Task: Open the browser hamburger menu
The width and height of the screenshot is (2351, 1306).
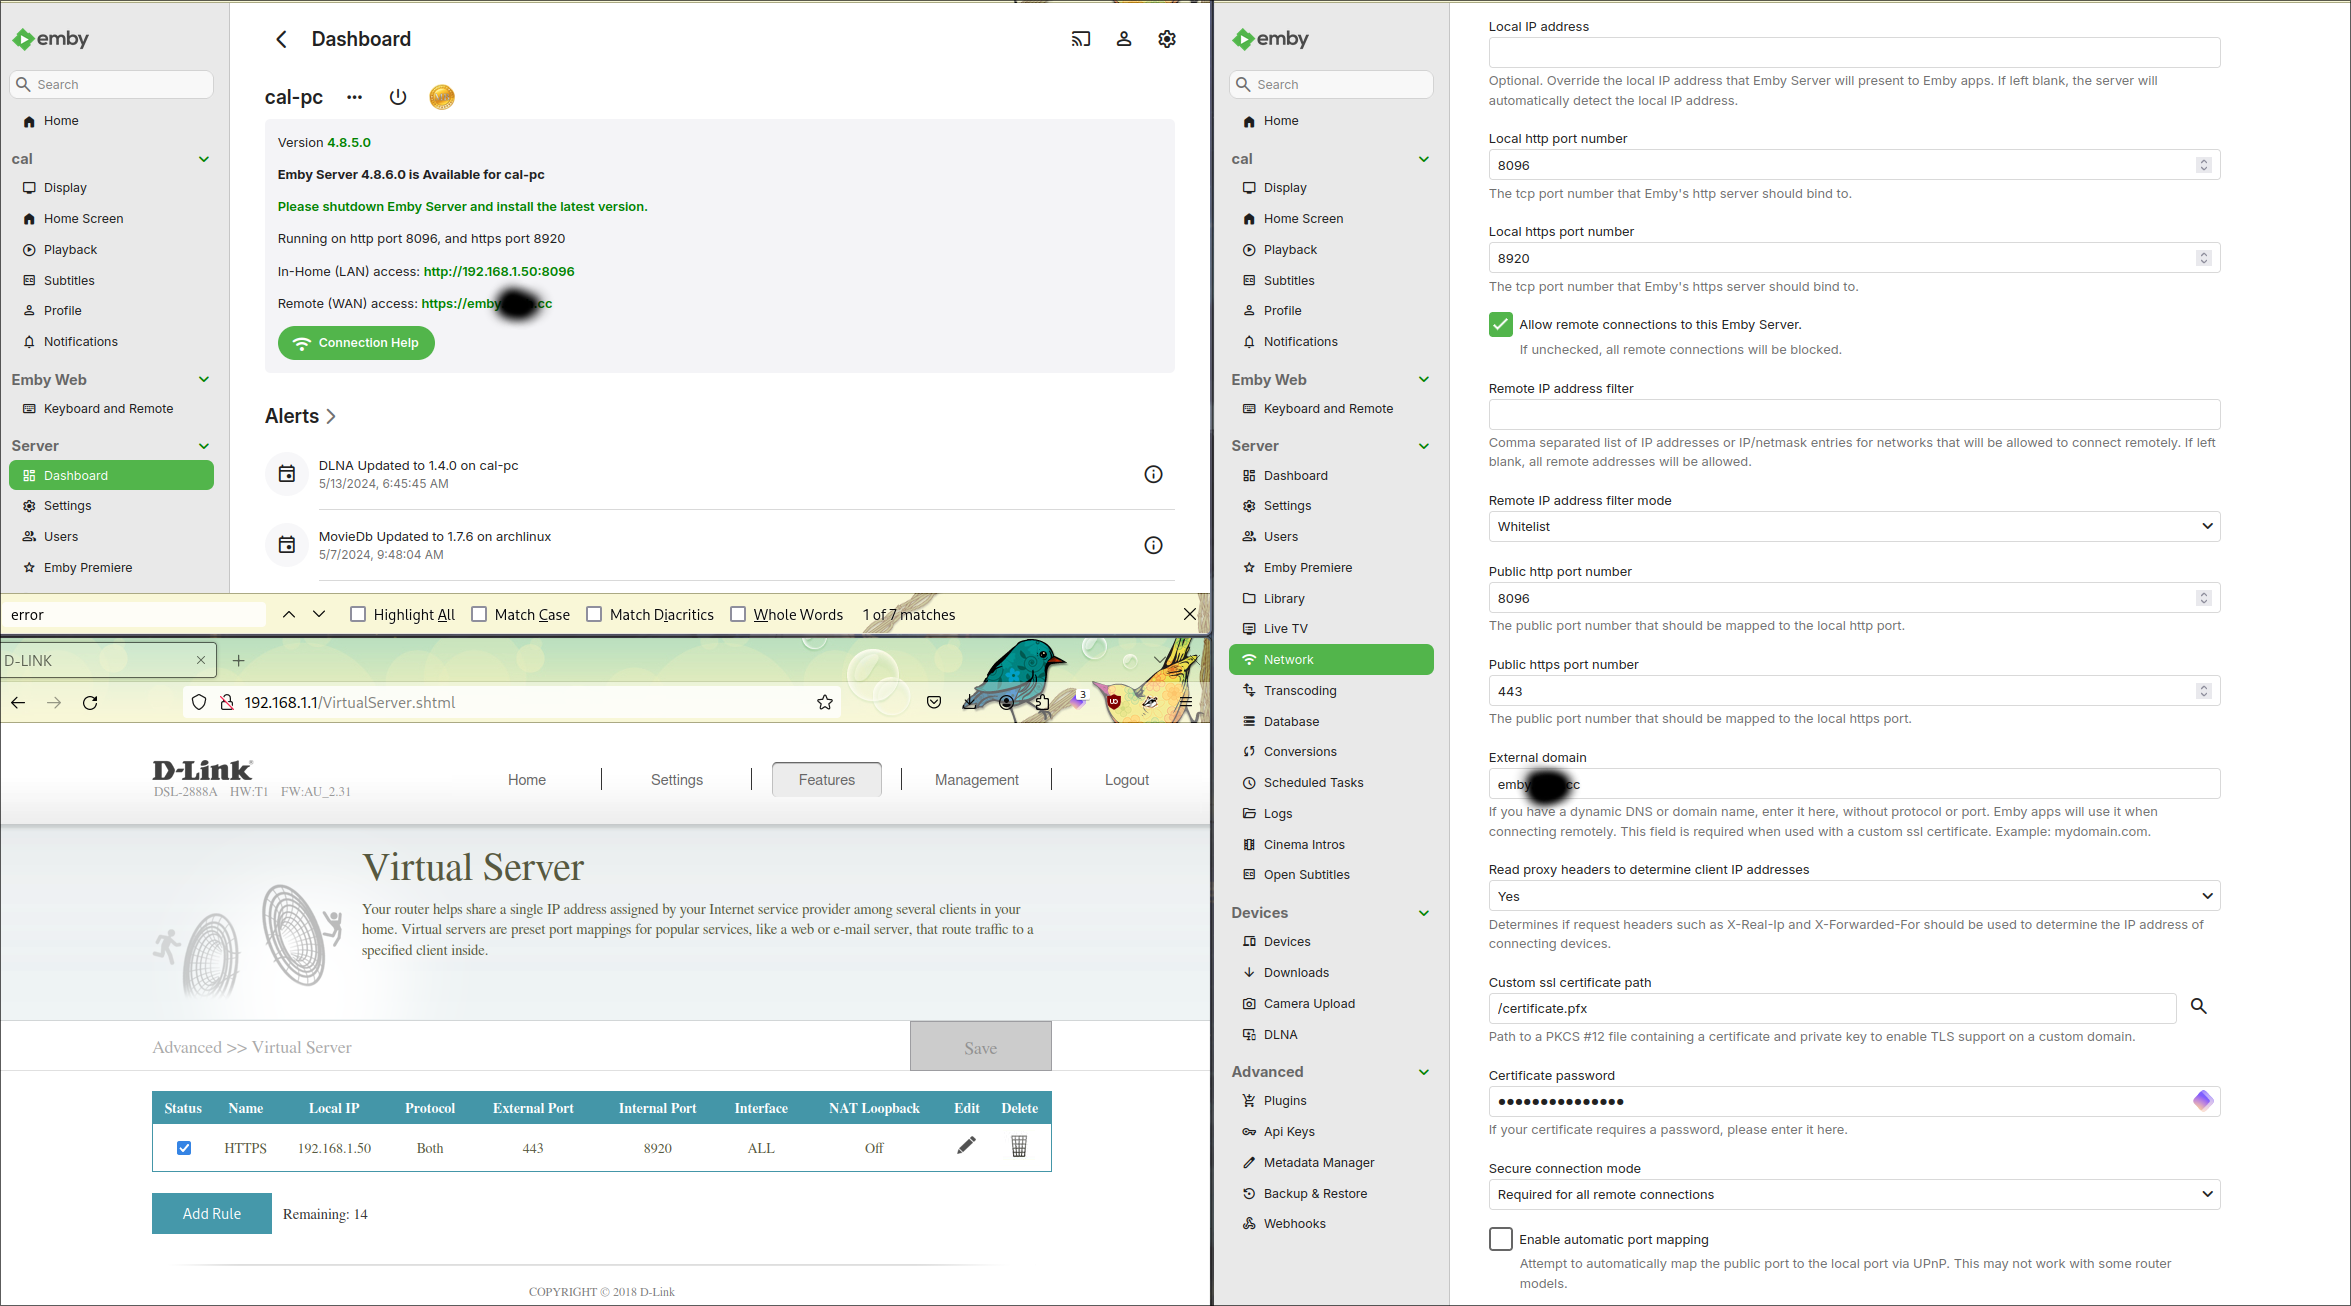Action: pos(1186,702)
